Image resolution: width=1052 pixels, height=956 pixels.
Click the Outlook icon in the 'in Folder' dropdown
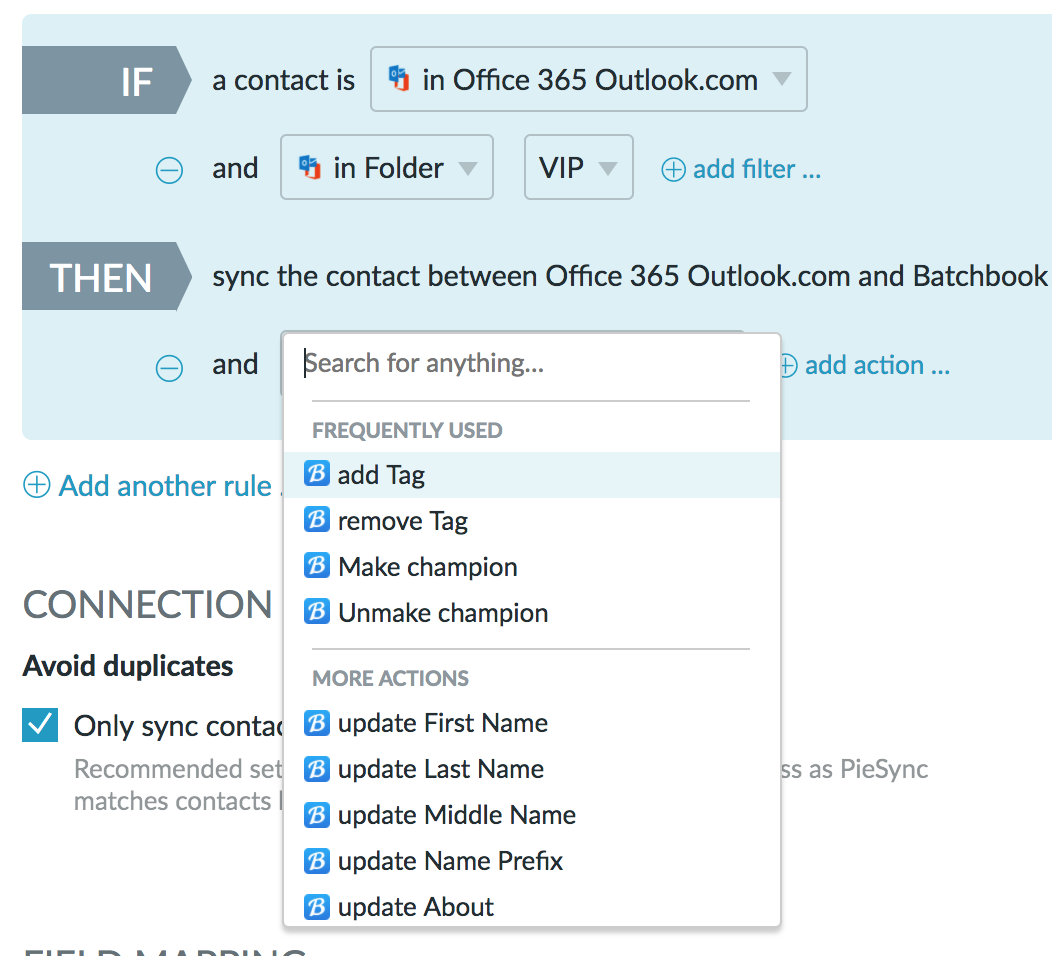tap(310, 167)
